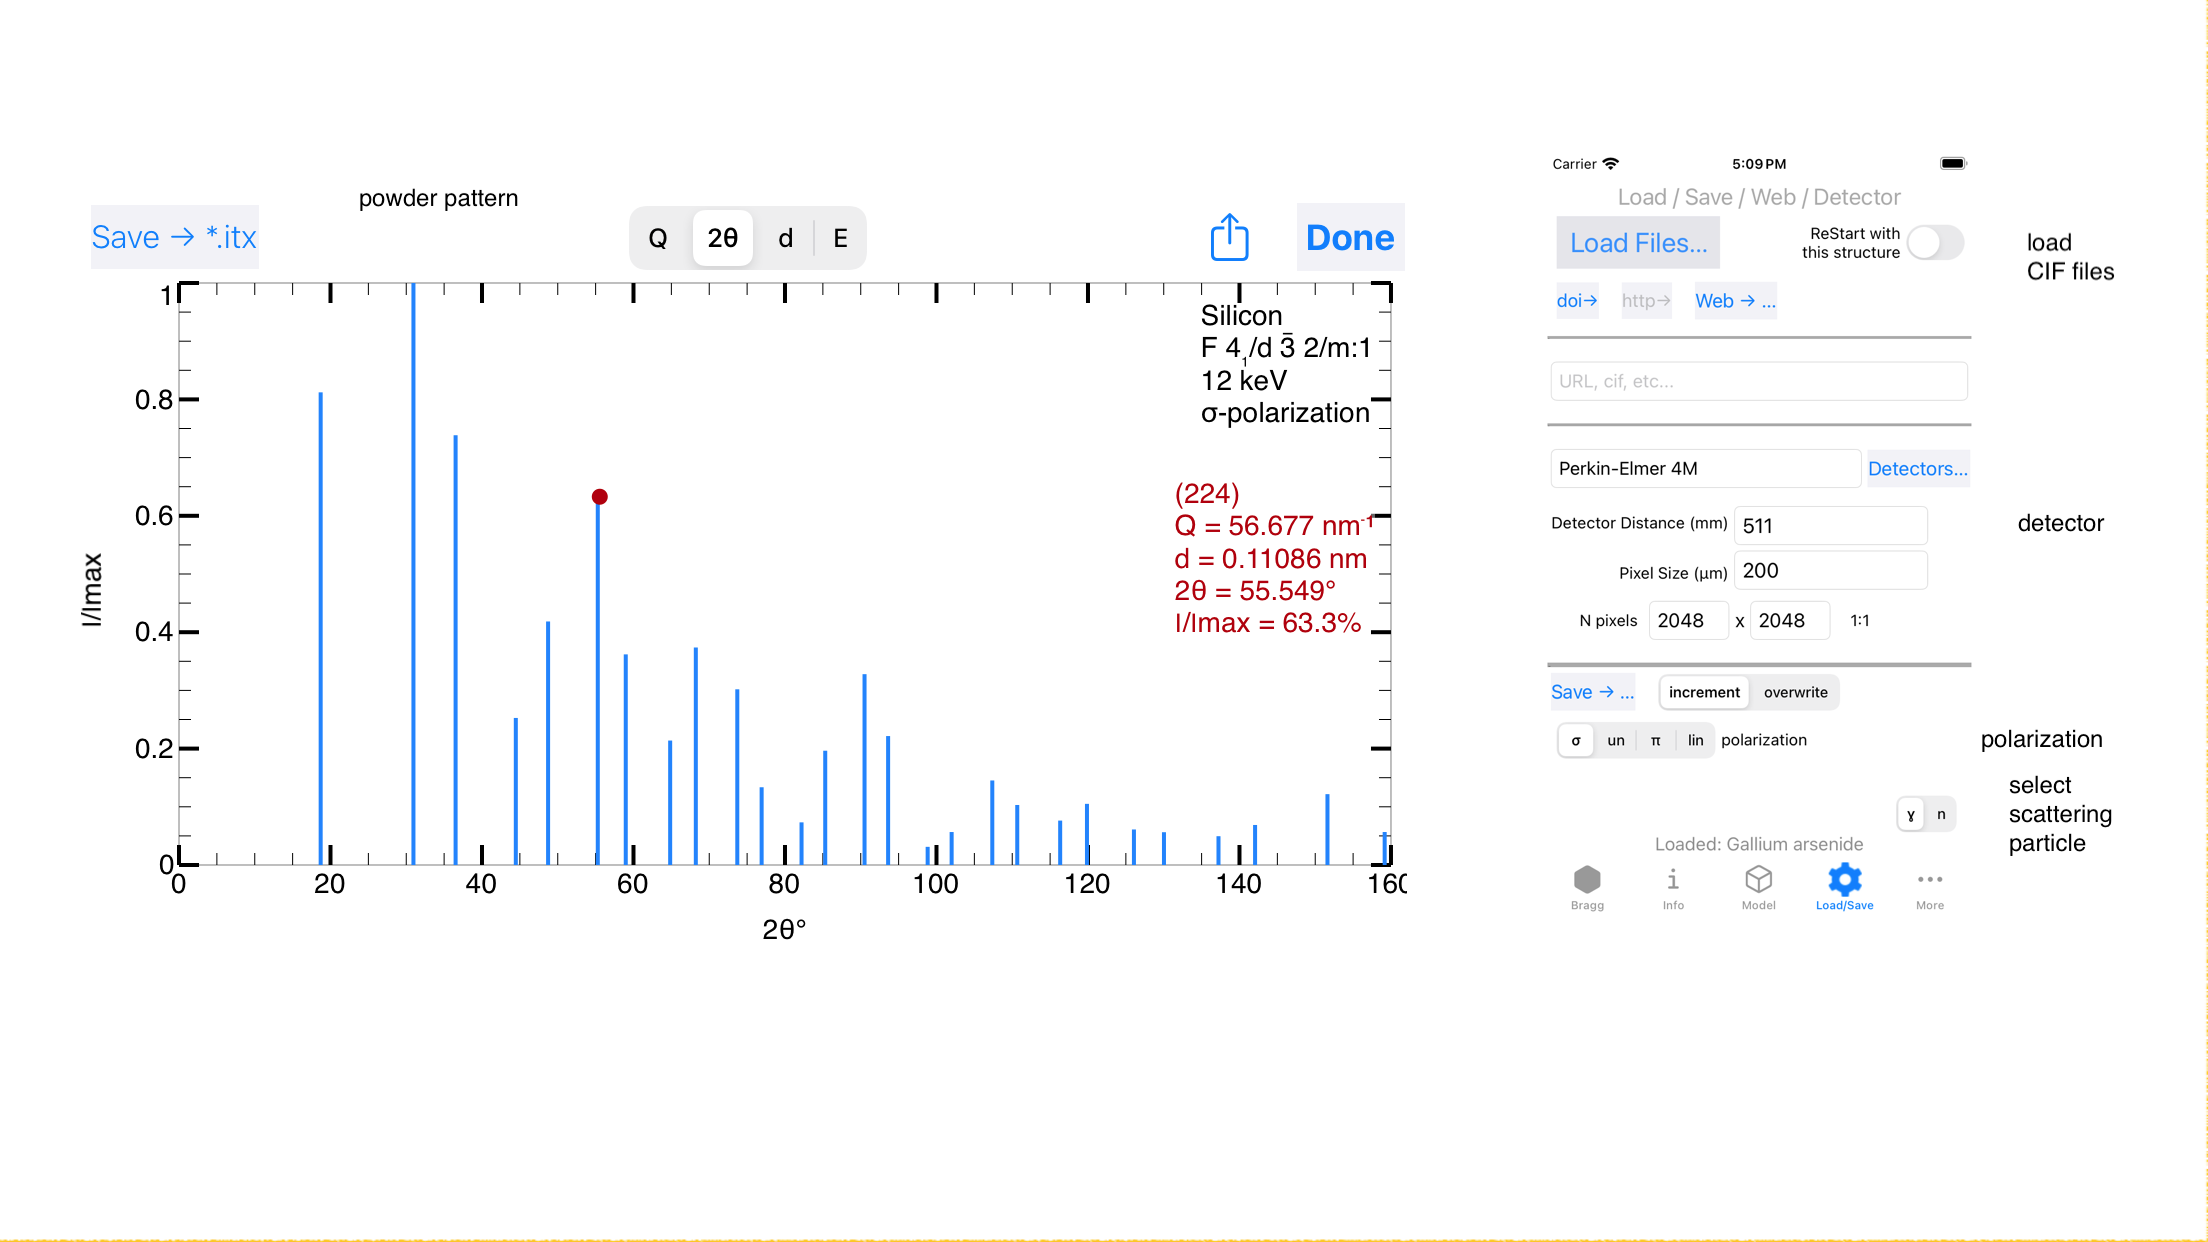The width and height of the screenshot is (2208, 1242).
Task: Switch plot axis to d spacing
Action: pos(785,238)
